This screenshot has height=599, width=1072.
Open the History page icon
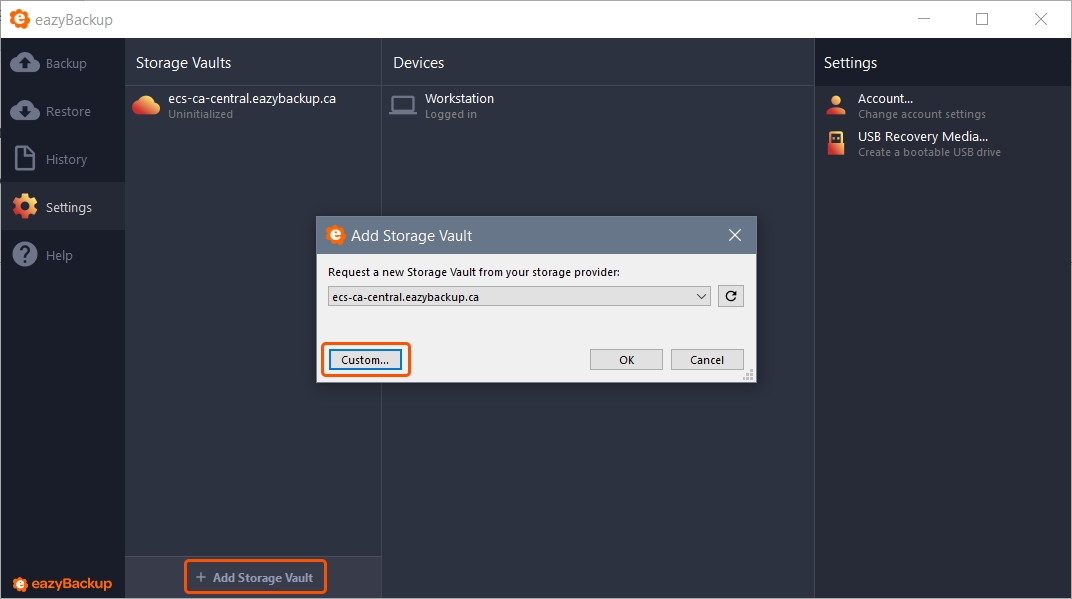tap(25, 158)
